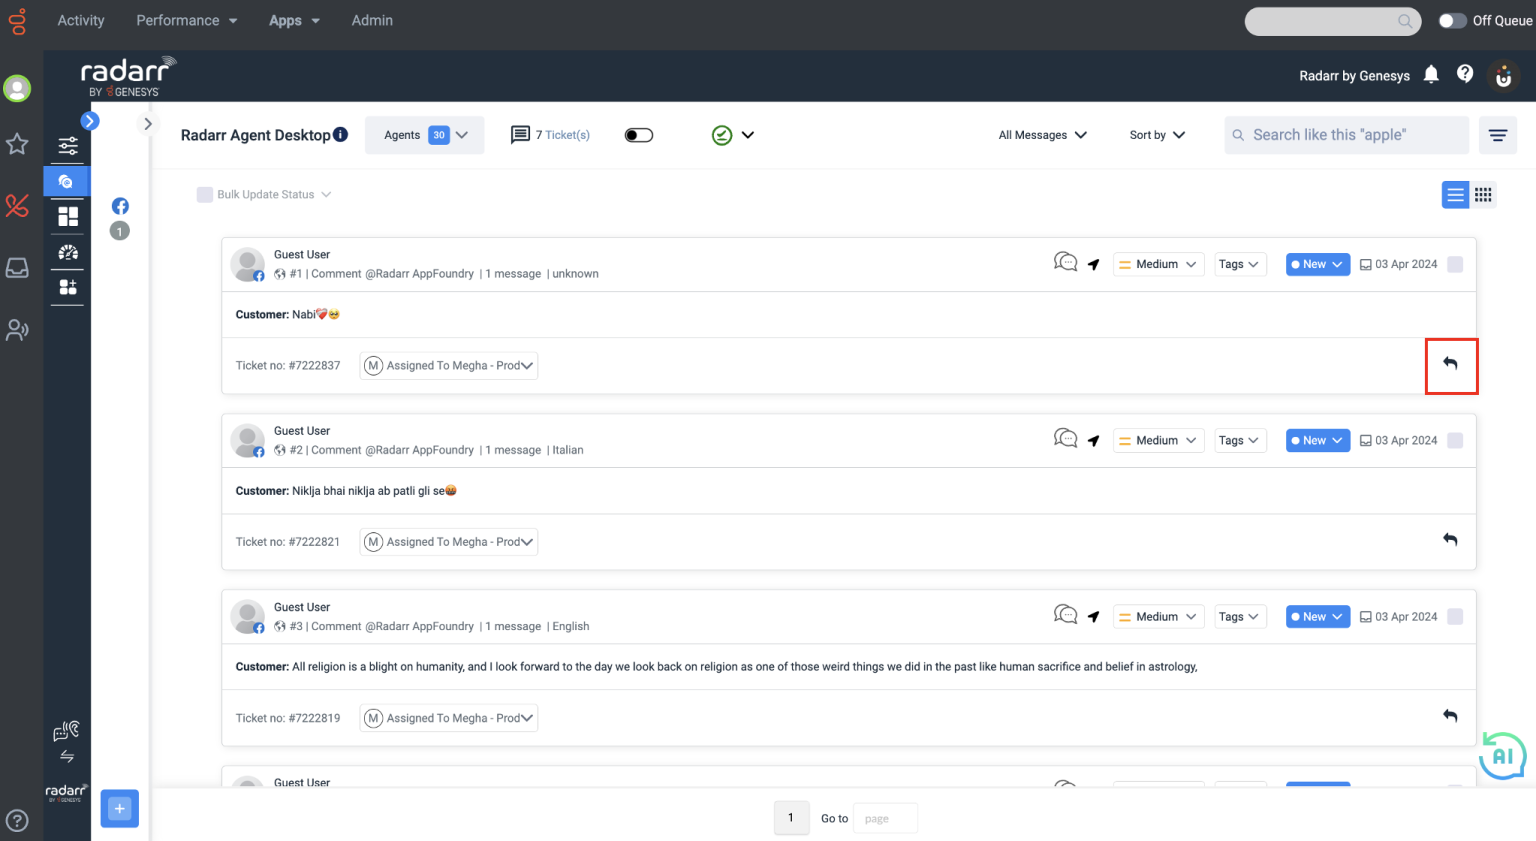Click the inbox icon in the leftmost Genesys sidebar

17,268
